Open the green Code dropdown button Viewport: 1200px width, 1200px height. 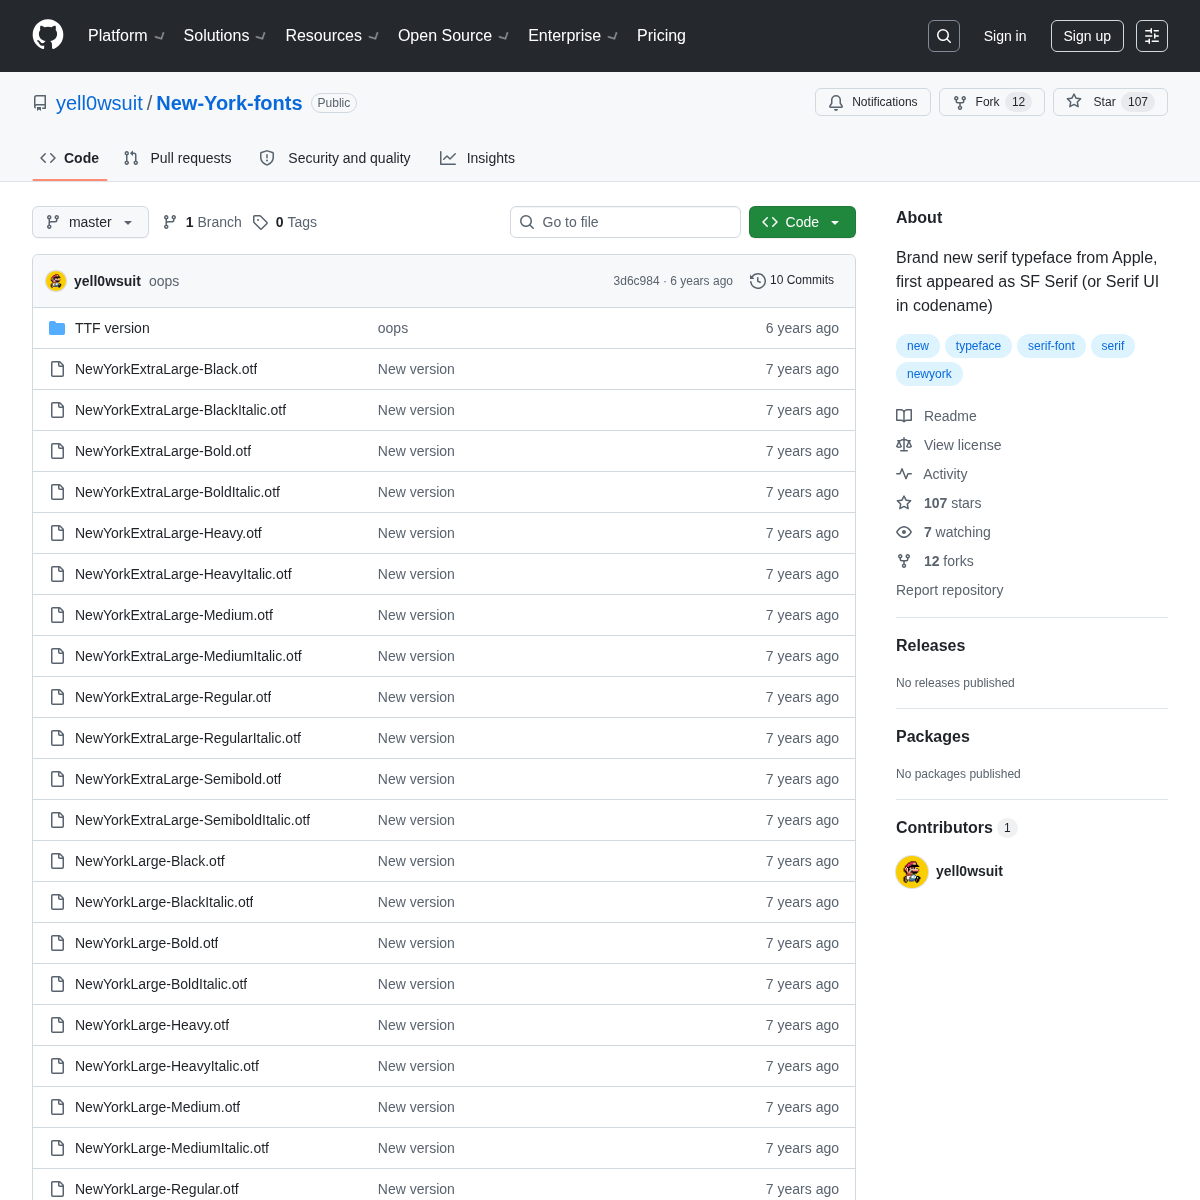point(802,222)
